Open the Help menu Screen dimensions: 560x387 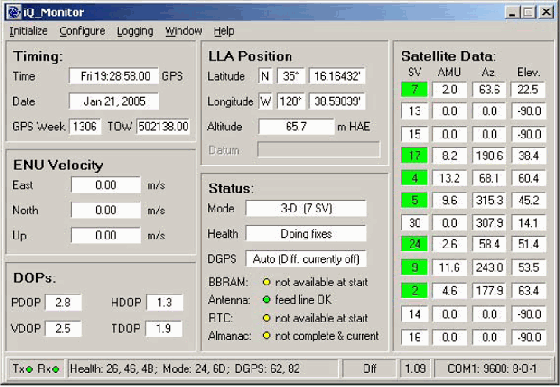click(x=224, y=31)
